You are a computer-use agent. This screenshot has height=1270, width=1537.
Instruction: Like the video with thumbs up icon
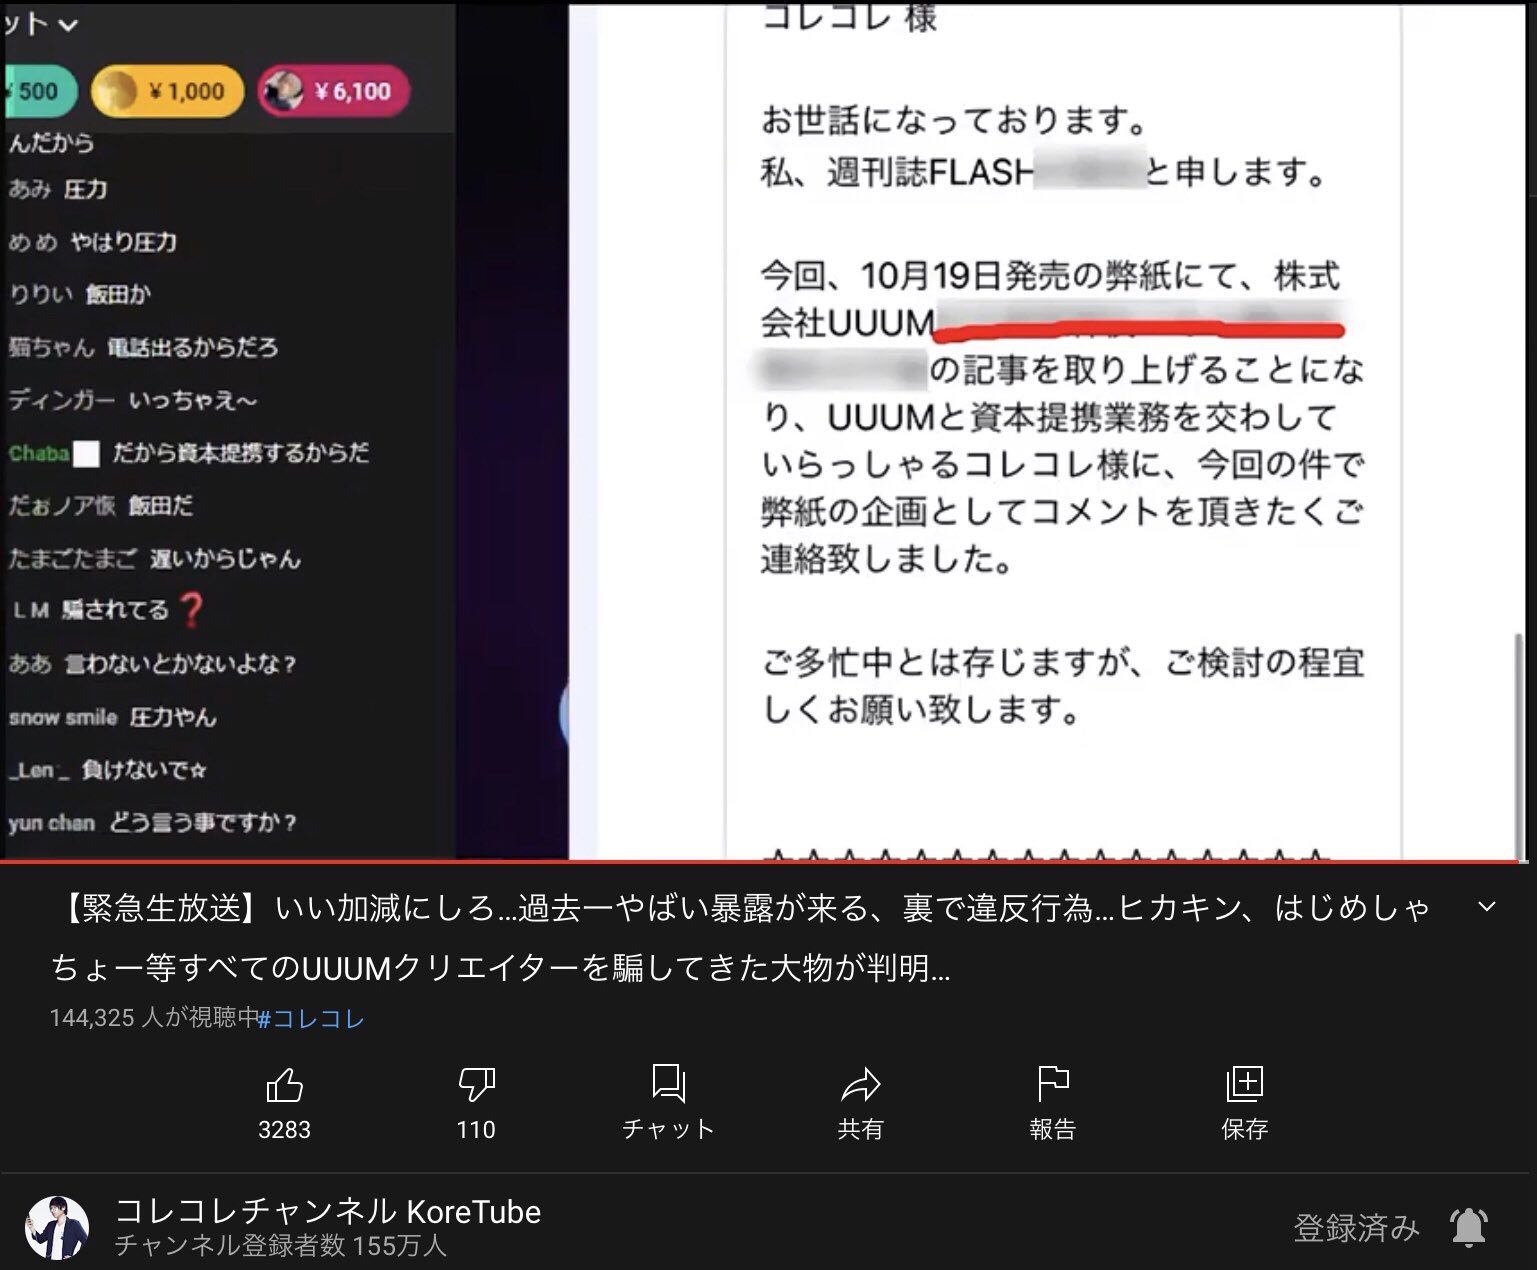(284, 1084)
